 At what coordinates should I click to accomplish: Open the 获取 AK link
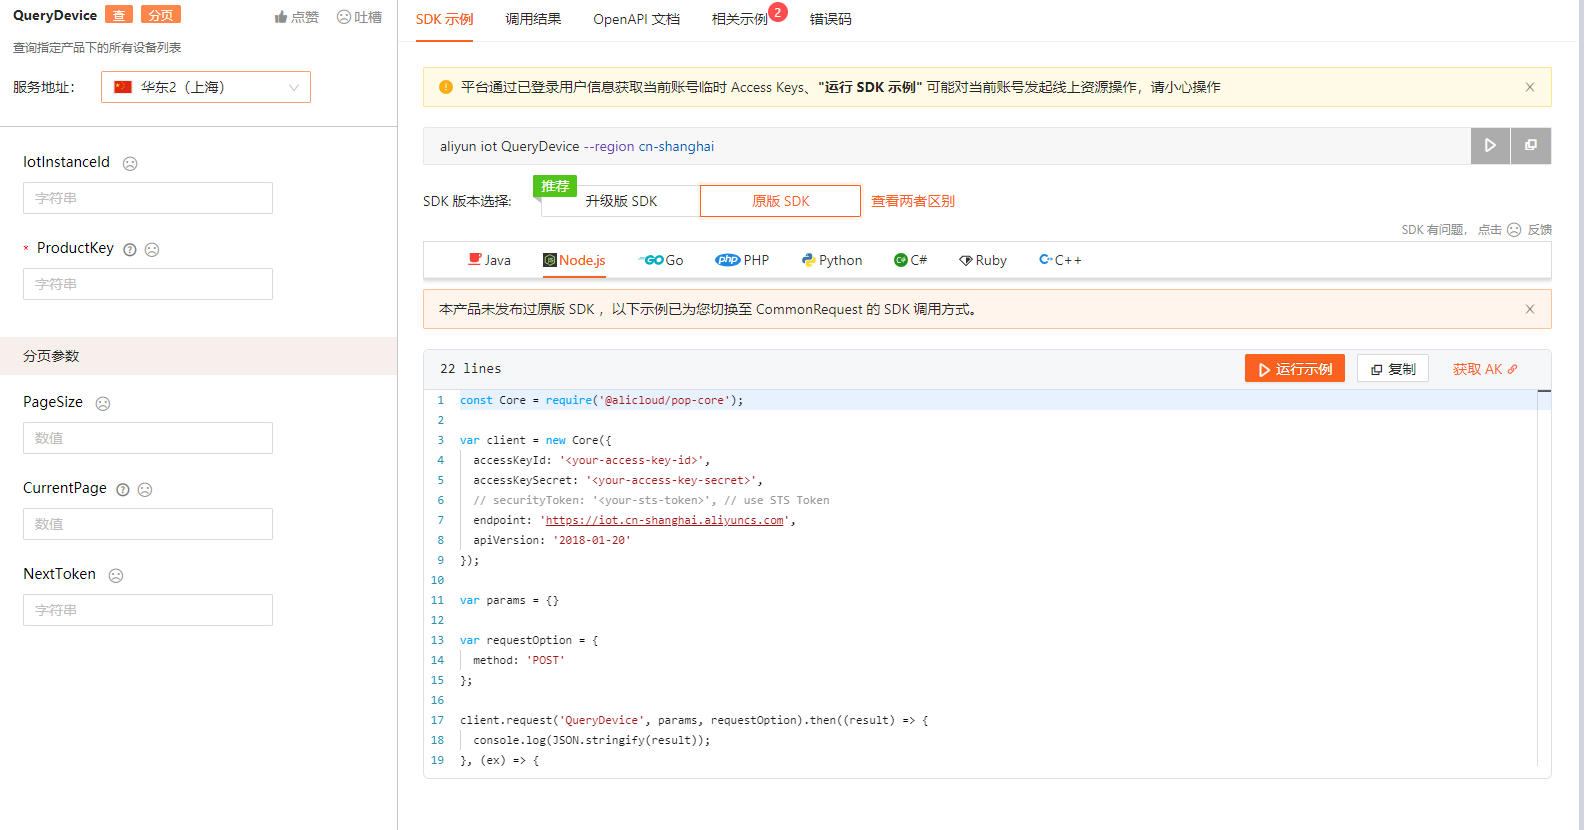pos(1485,369)
